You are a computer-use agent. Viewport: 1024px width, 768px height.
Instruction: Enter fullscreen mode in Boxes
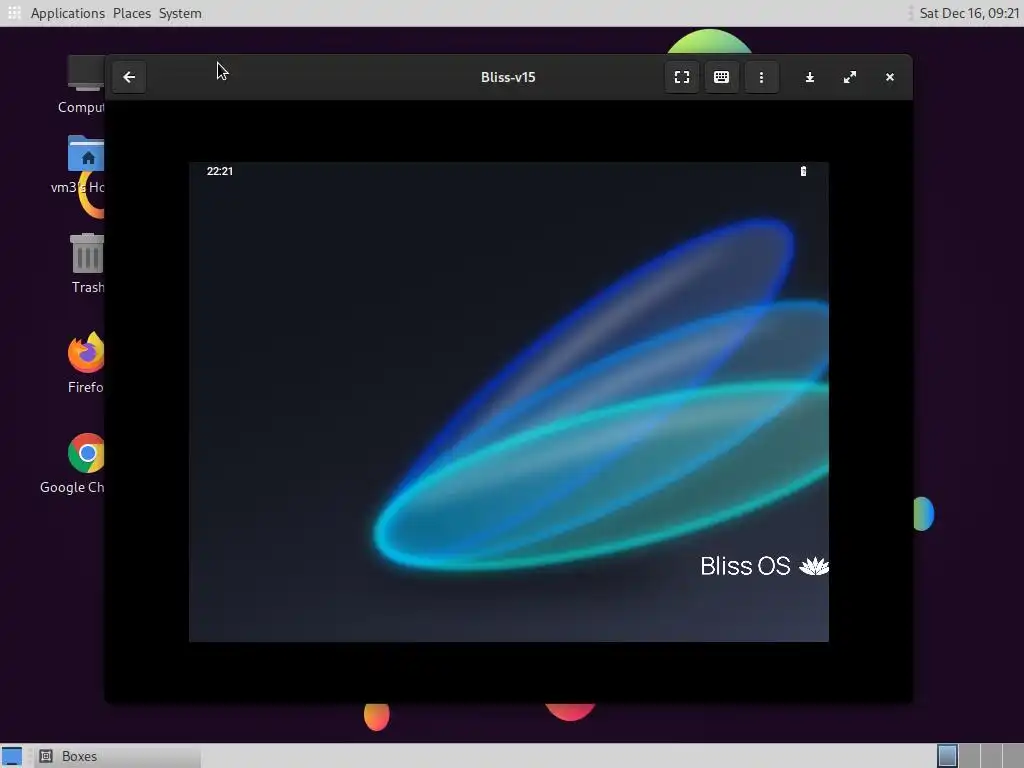pos(681,77)
